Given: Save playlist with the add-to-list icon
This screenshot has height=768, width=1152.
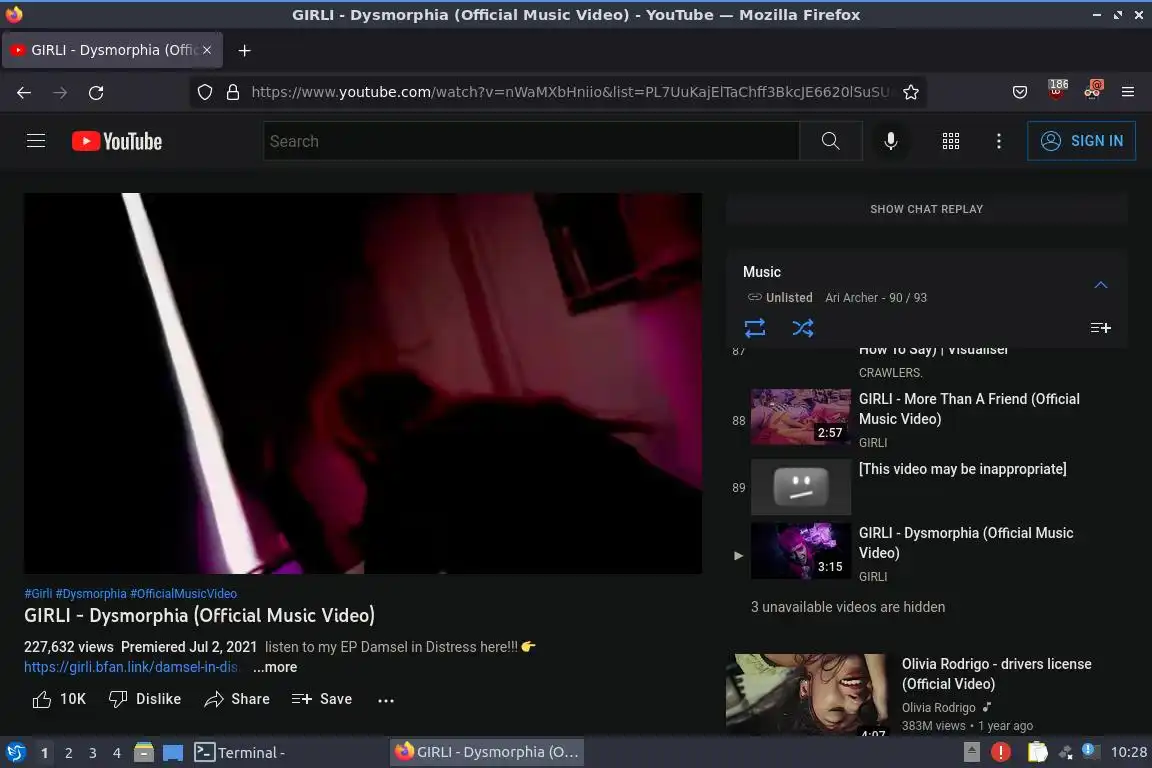Looking at the screenshot, I should click(1101, 328).
